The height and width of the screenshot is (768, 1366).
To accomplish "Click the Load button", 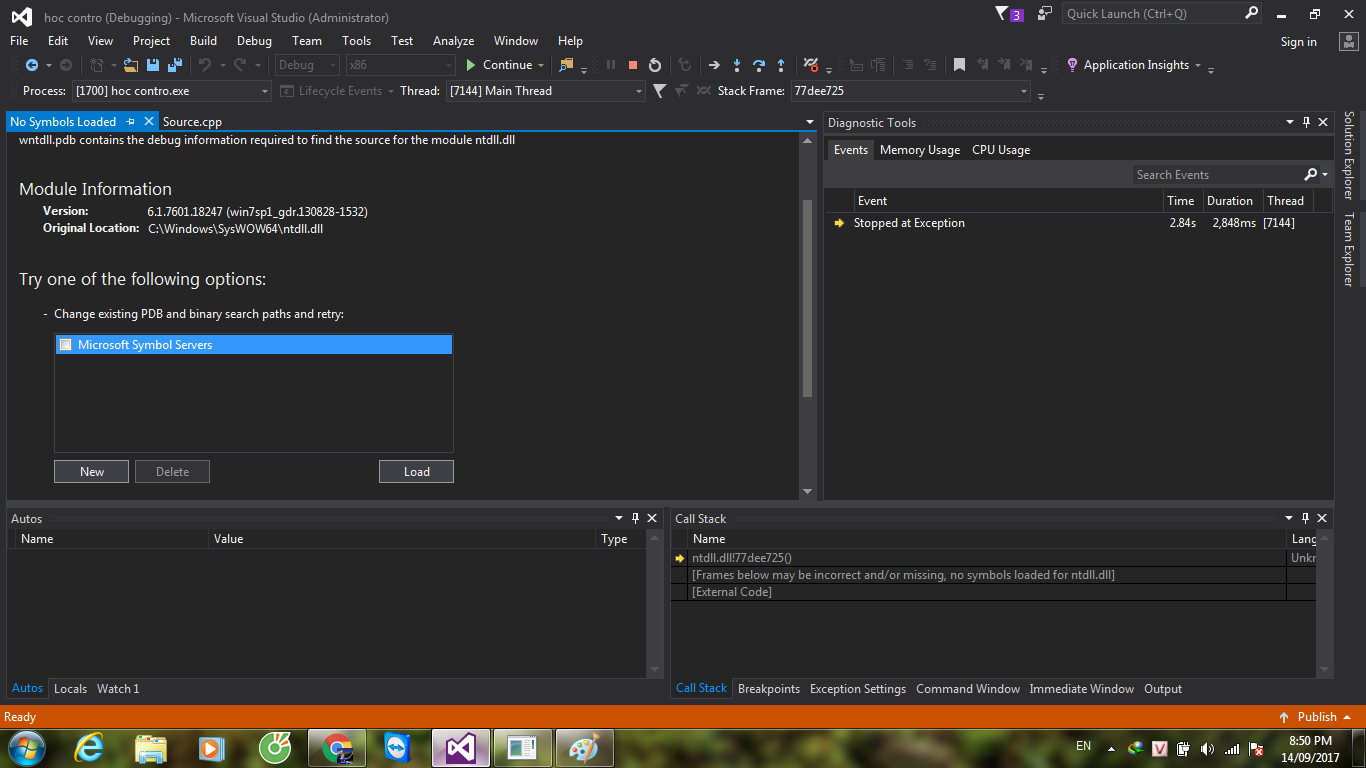I will 417,472.
